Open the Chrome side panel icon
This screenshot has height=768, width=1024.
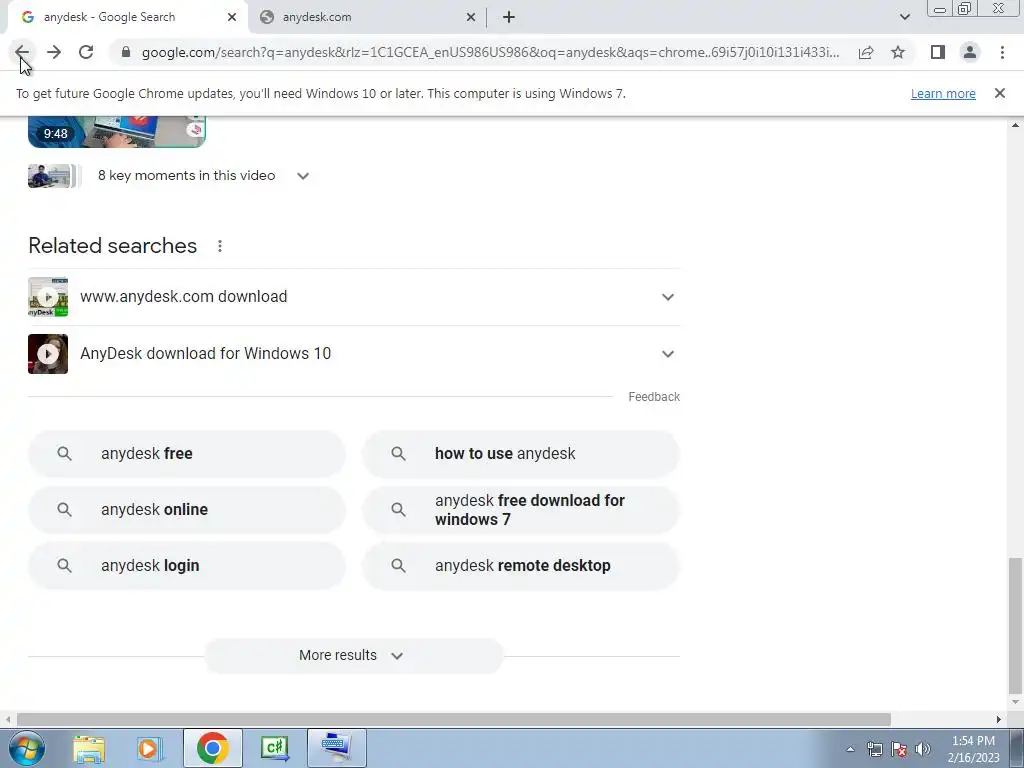(x=938, y=52)
